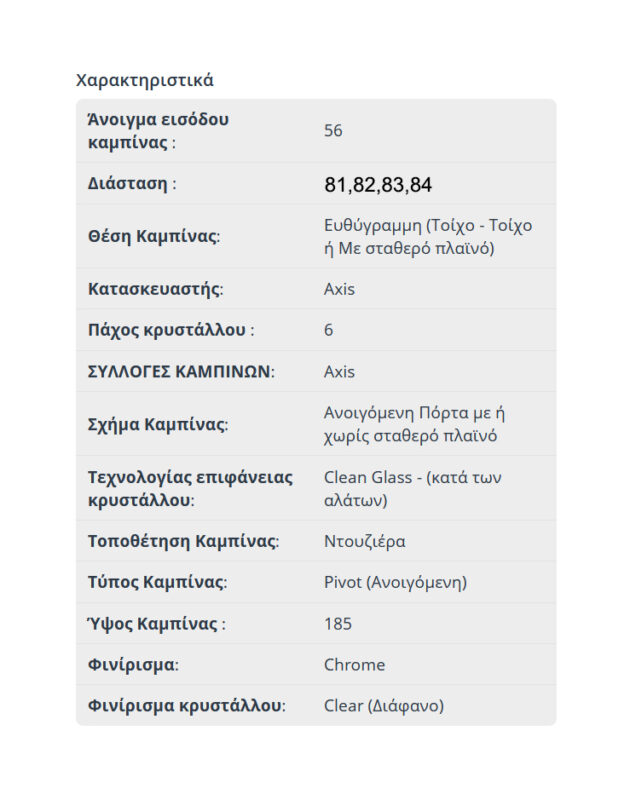630x800 pixels.
Task: Click the Clear (Διάφανο) glass finish value
Action: [x=383, y=706]
